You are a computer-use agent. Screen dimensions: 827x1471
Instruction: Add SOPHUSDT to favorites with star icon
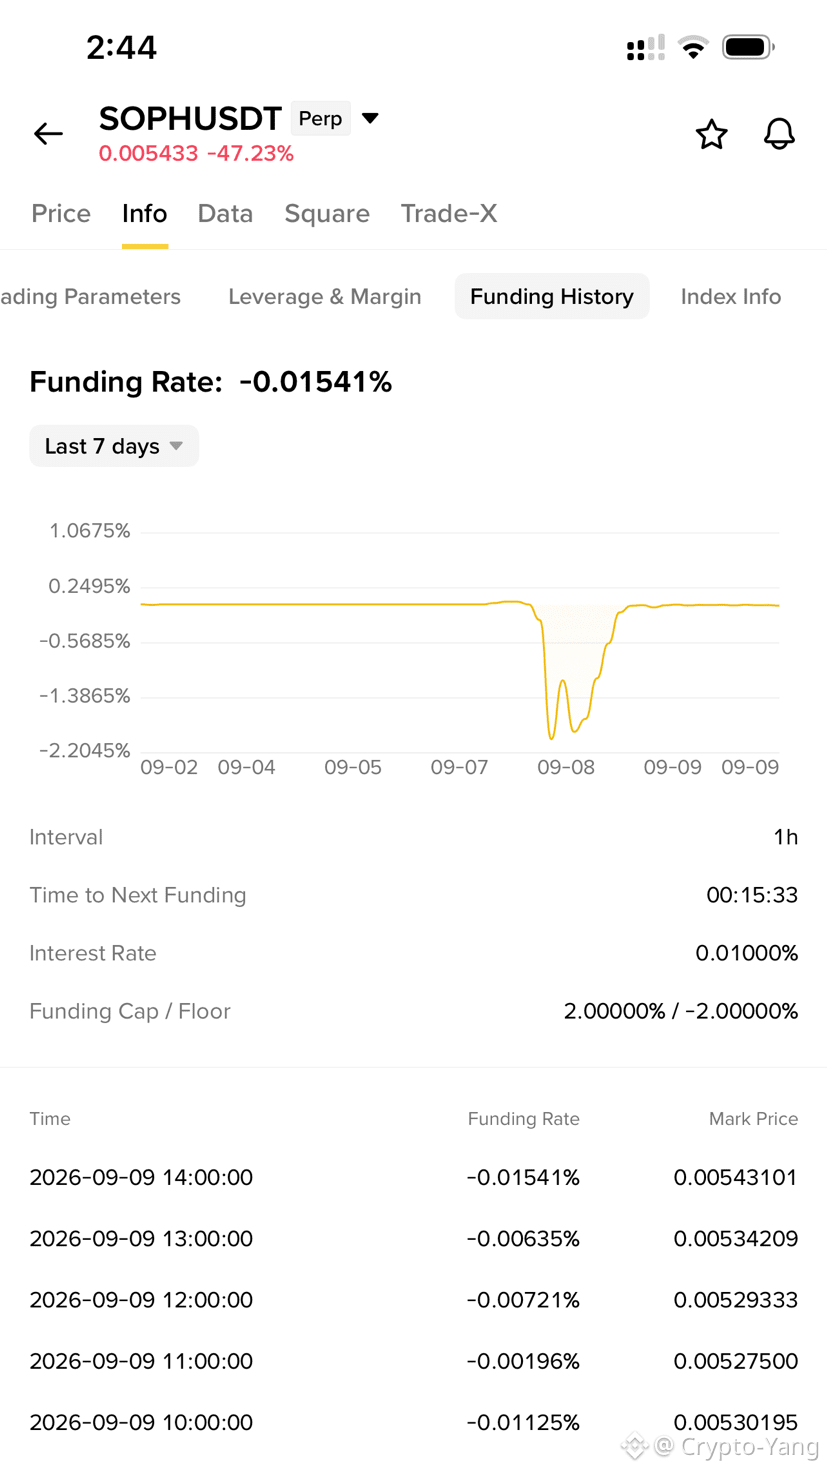(711, 134)
